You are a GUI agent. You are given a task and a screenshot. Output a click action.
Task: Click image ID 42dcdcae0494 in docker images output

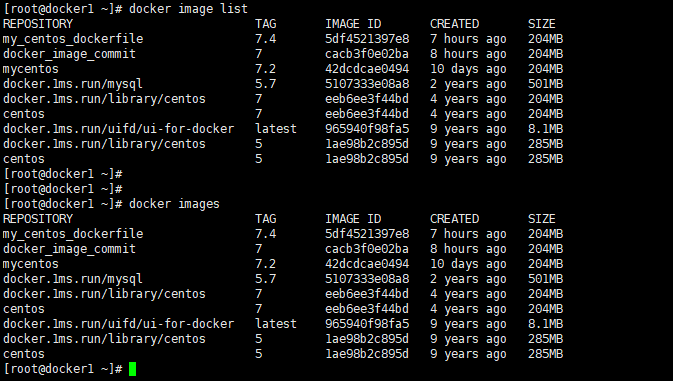click(367, 264)
